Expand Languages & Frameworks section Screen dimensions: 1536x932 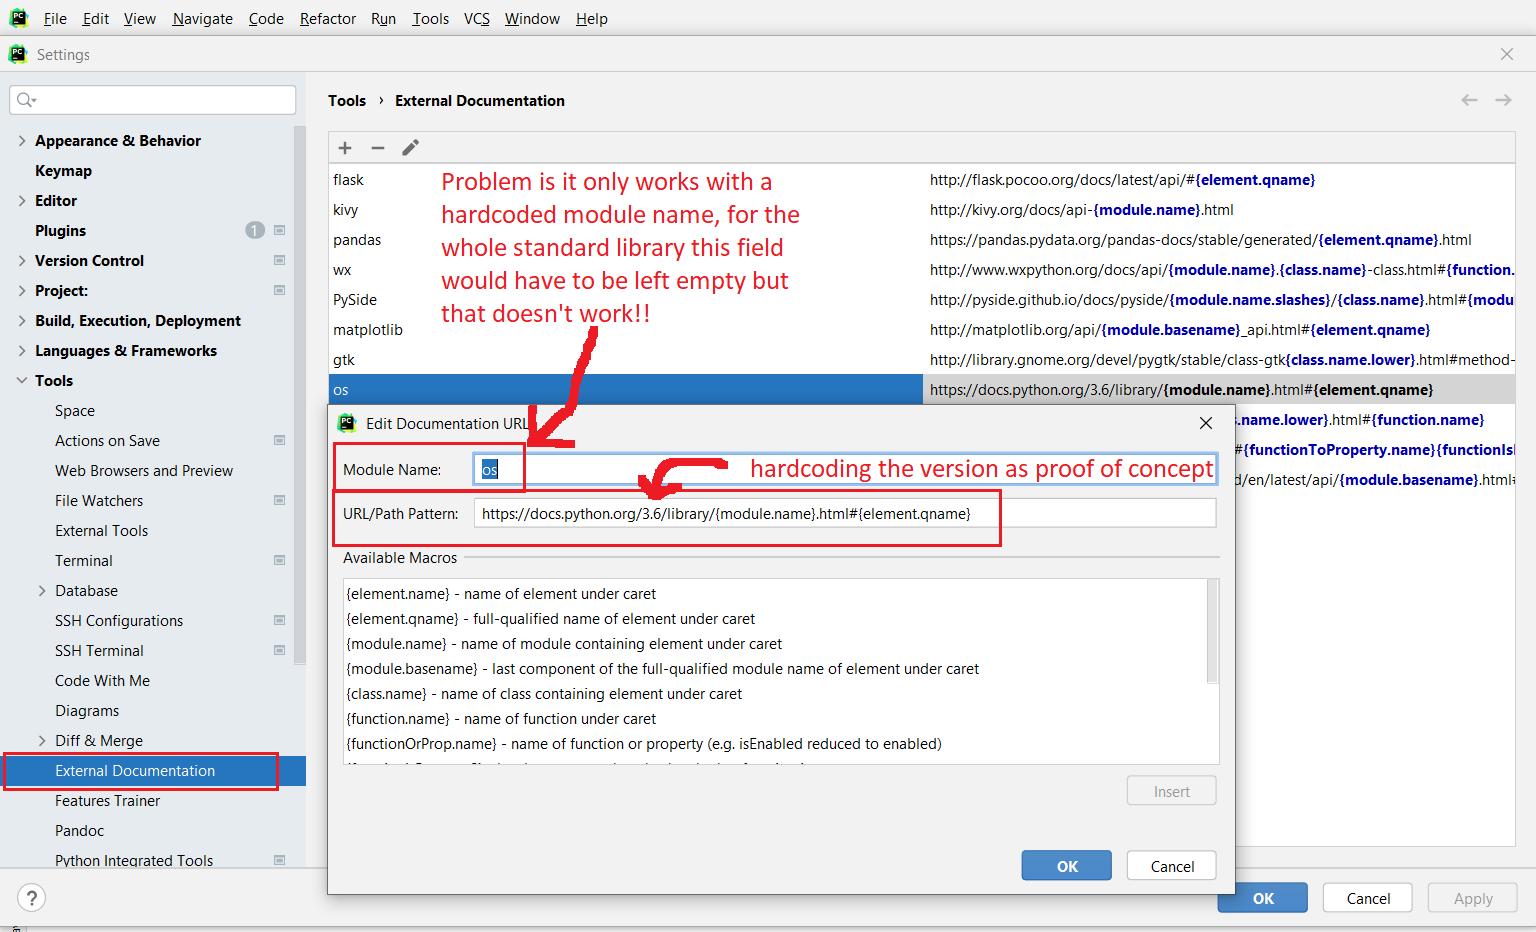22,351
